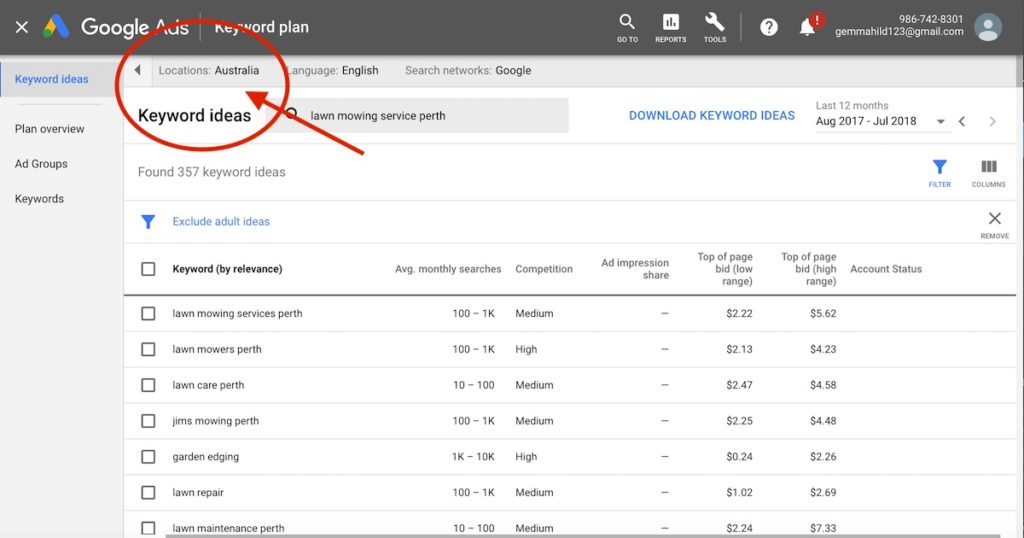The image size is (1024, 538).
Task: Sort by Keyword (by relevance) header
Action: pyautogui.click(x=227, y=269)
